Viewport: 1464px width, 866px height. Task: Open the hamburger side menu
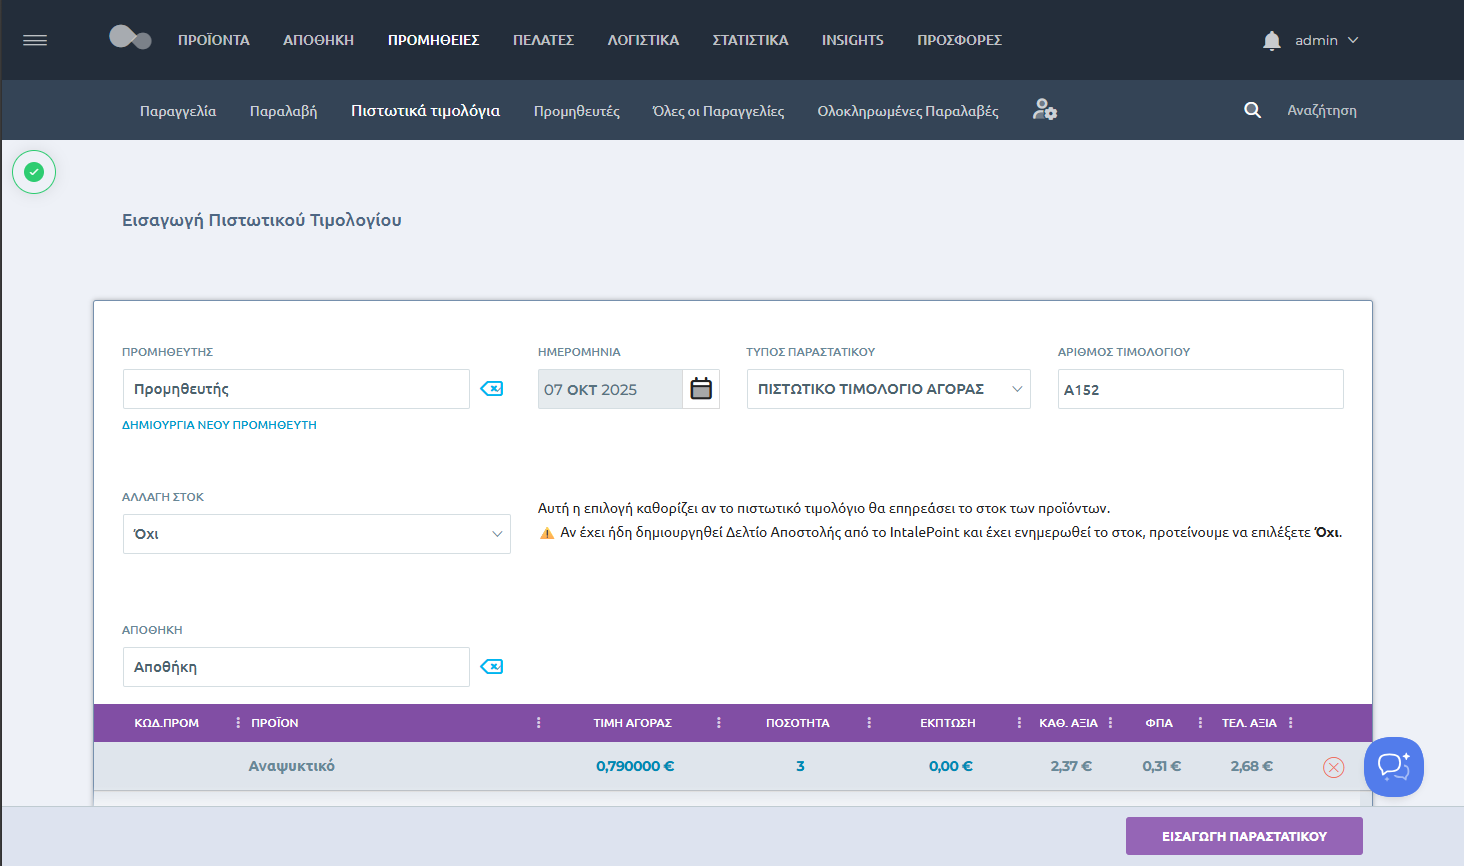click(x=35, y=40)
